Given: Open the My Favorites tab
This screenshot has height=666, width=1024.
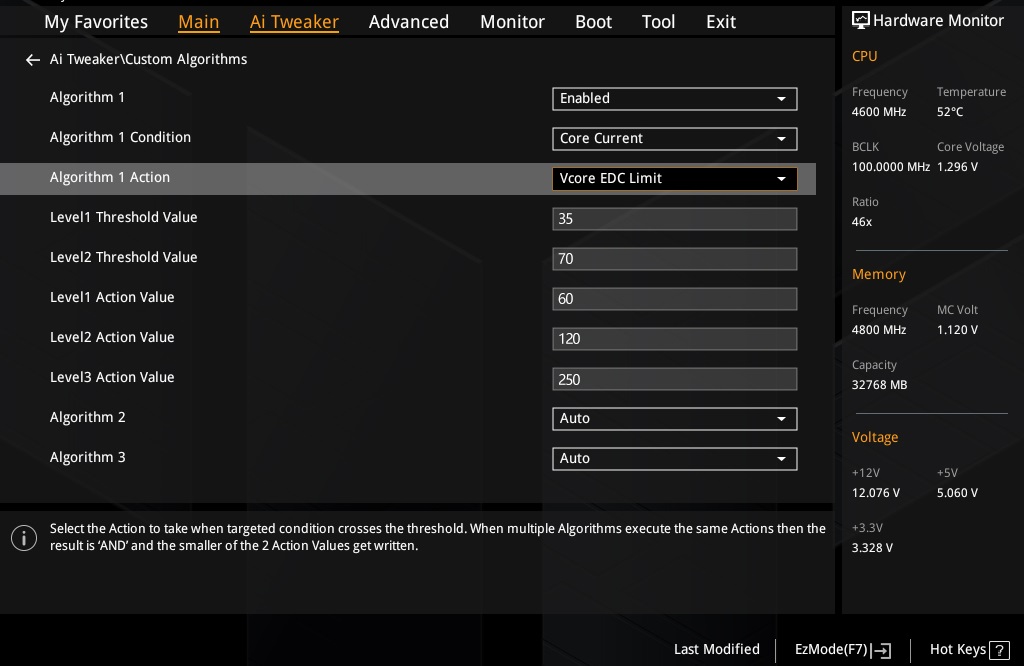Looking at the screenshot, I should [x=96, y=22].
